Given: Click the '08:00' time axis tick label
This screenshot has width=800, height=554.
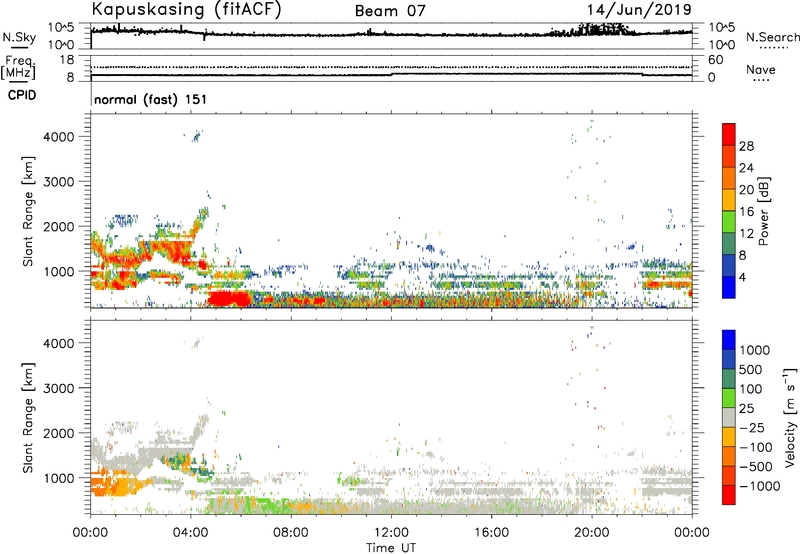Looking at the screenshot, I should 291,533.
